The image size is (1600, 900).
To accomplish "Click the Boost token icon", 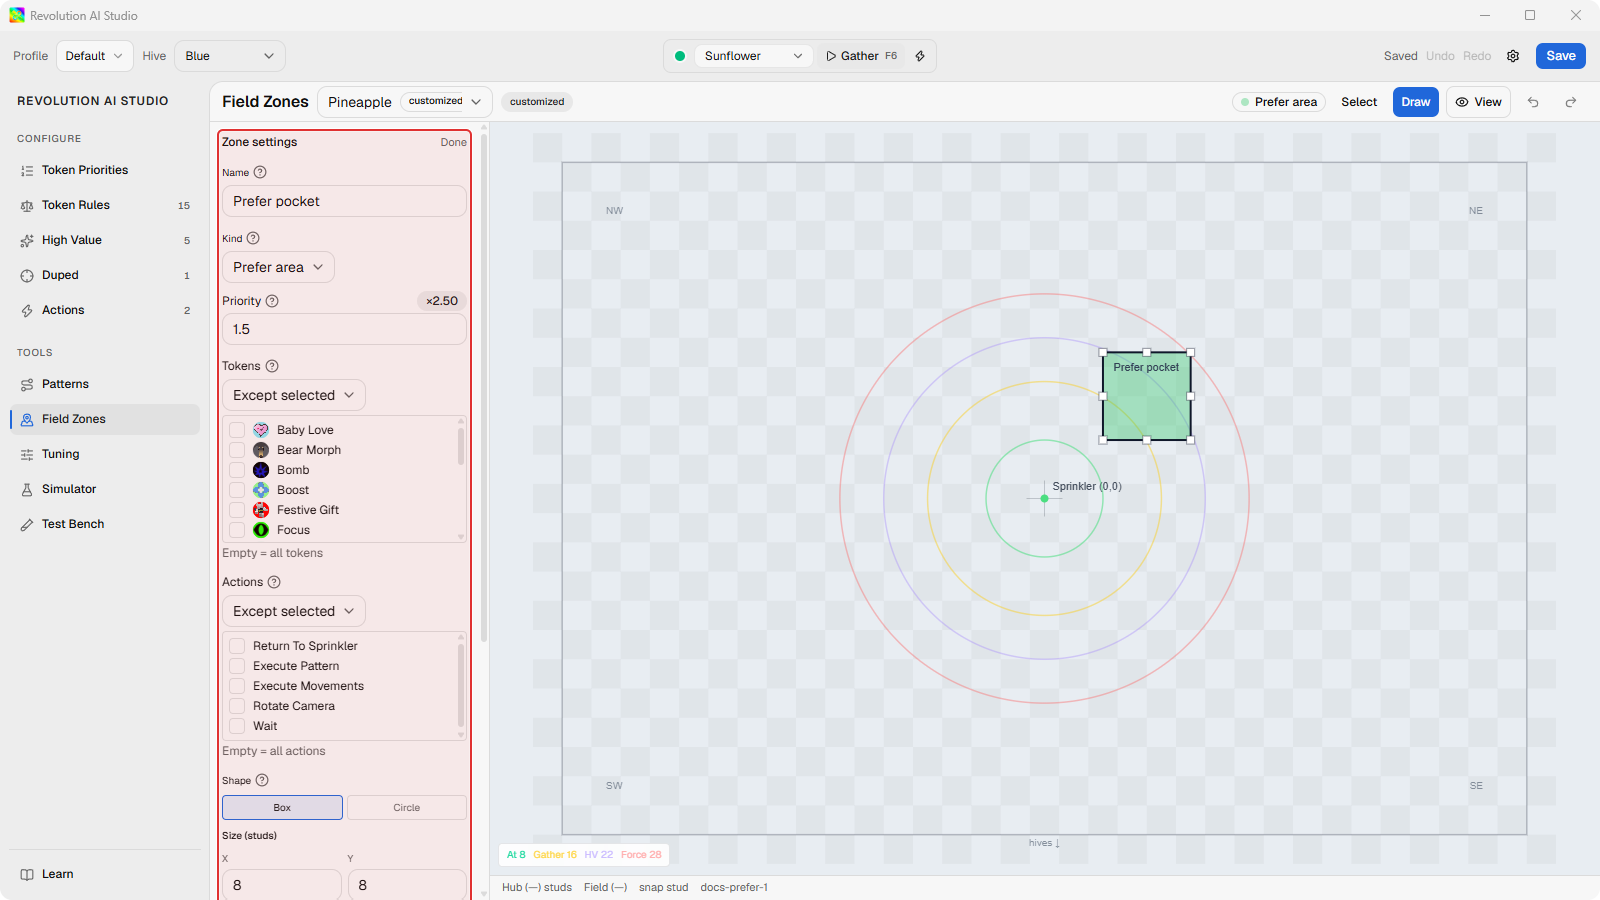I will click(261, 490).
